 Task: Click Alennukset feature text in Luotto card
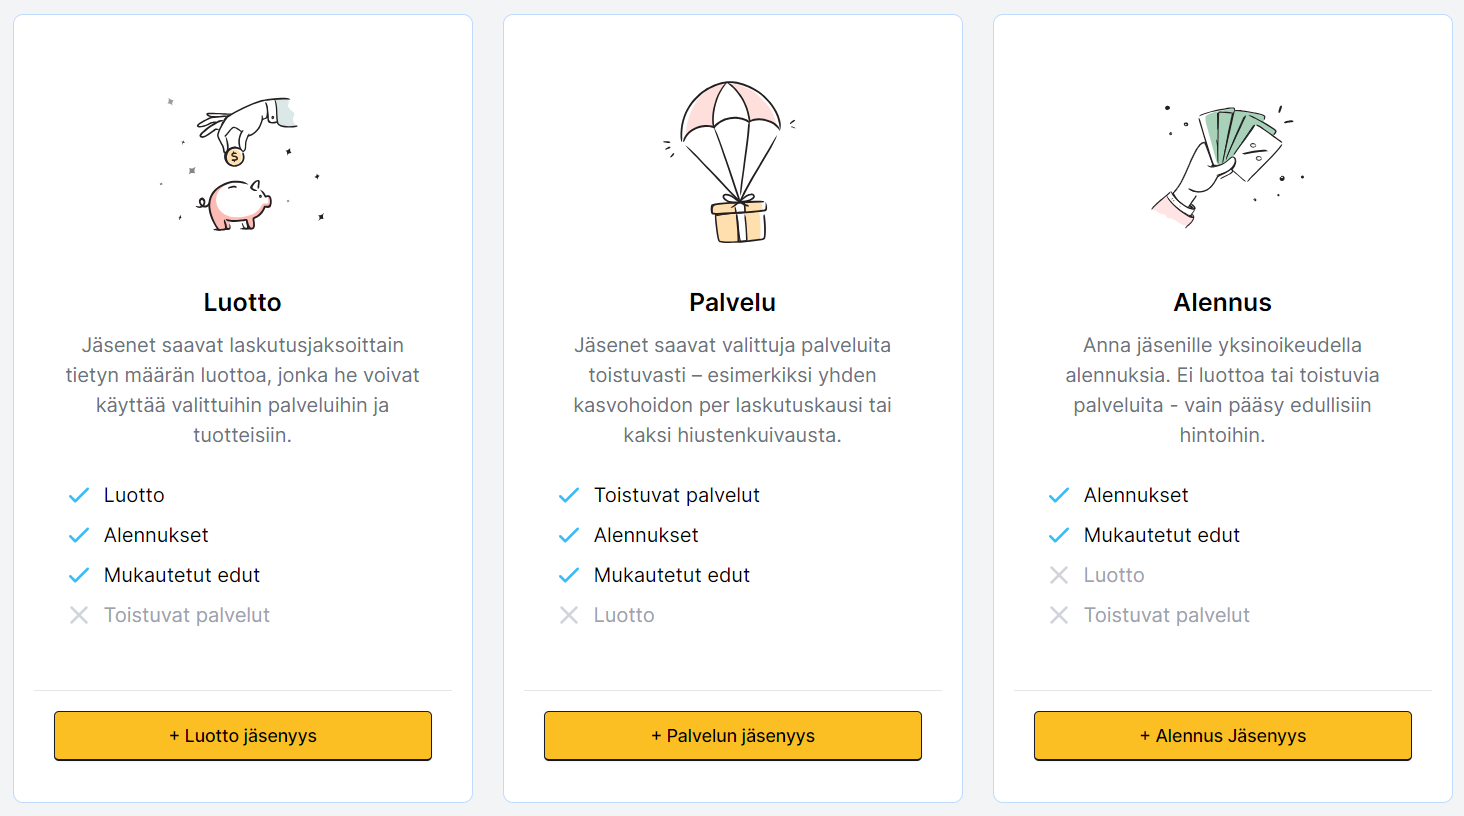tap(156, 535)
